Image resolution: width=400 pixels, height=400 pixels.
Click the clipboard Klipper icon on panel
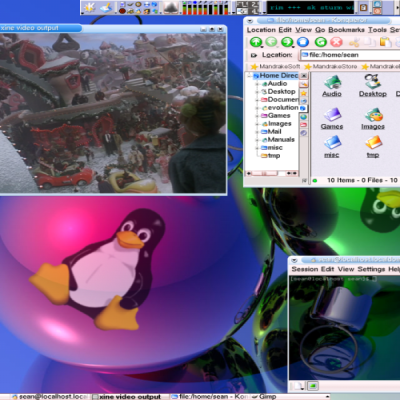pyautogui.click(x=363, y=7)
